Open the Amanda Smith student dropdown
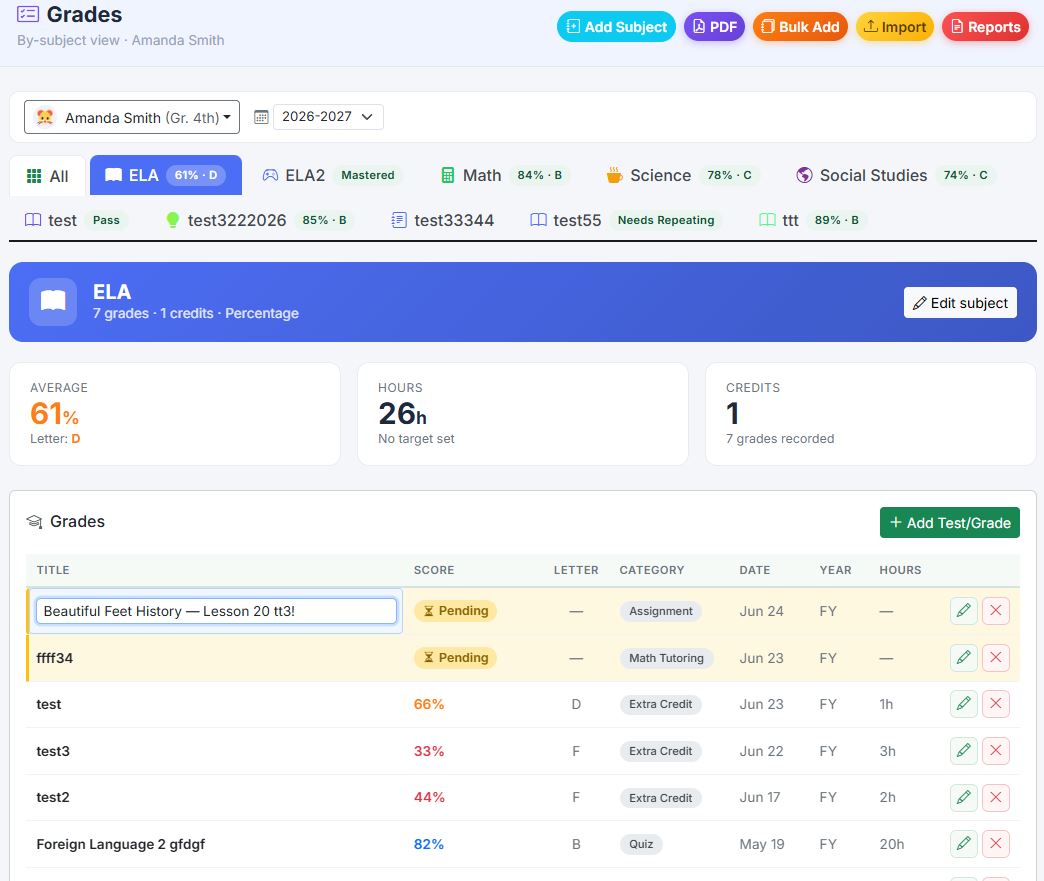1044x881 pixels. click(x=132, y=117)
